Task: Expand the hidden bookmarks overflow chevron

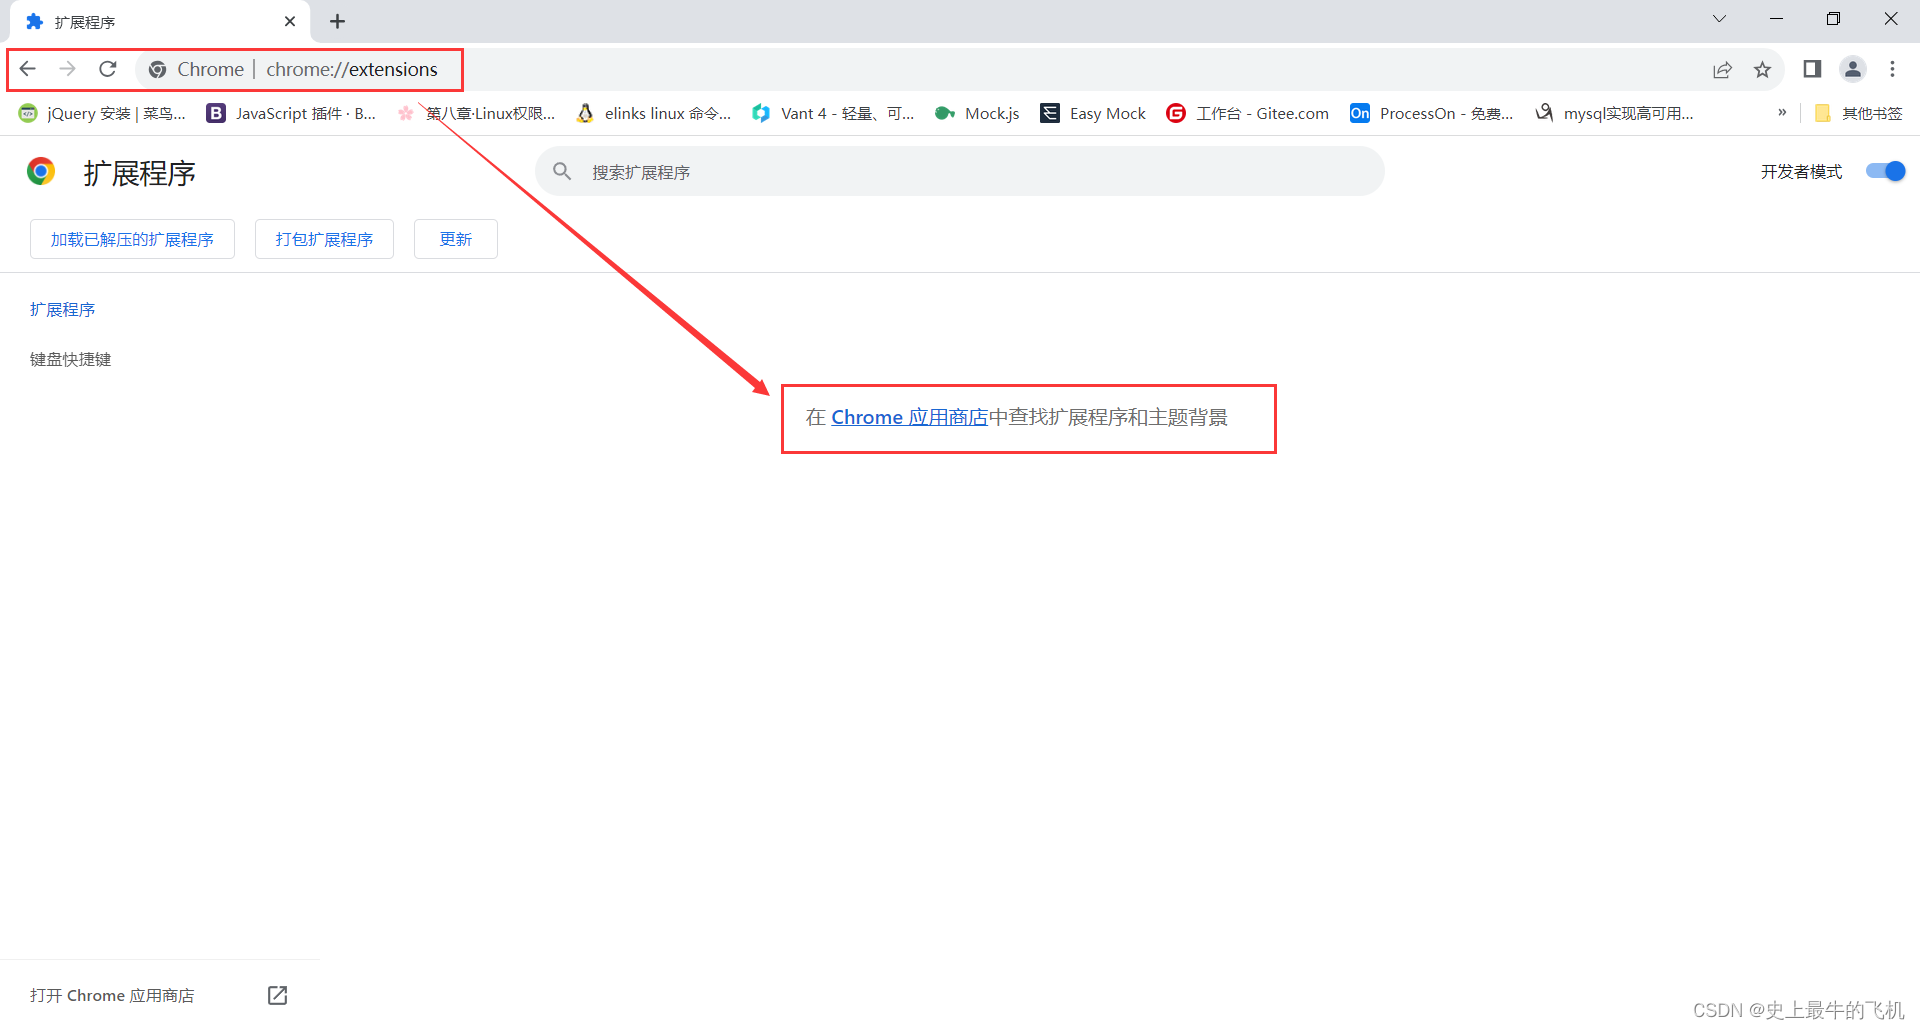Action: click(x=1782, y=113)
